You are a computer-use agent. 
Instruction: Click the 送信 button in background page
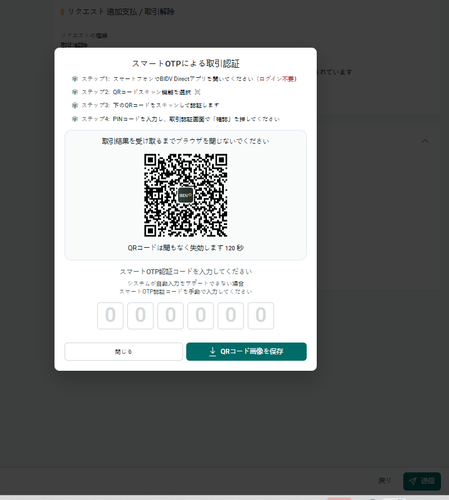(x=422, y=481)
